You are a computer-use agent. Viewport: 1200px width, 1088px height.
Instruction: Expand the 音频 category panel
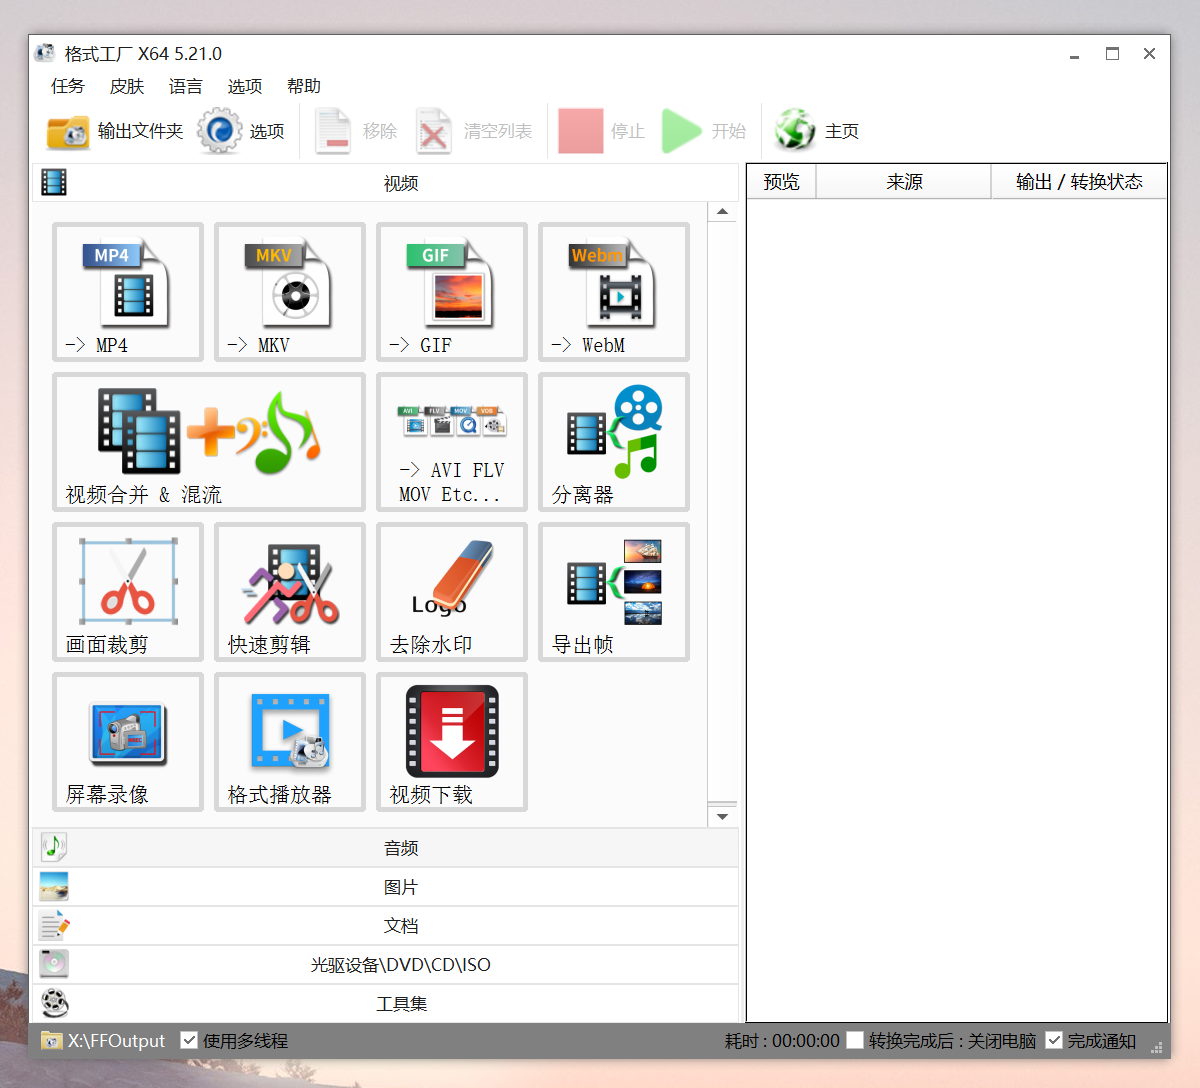(x=400, y=848)
